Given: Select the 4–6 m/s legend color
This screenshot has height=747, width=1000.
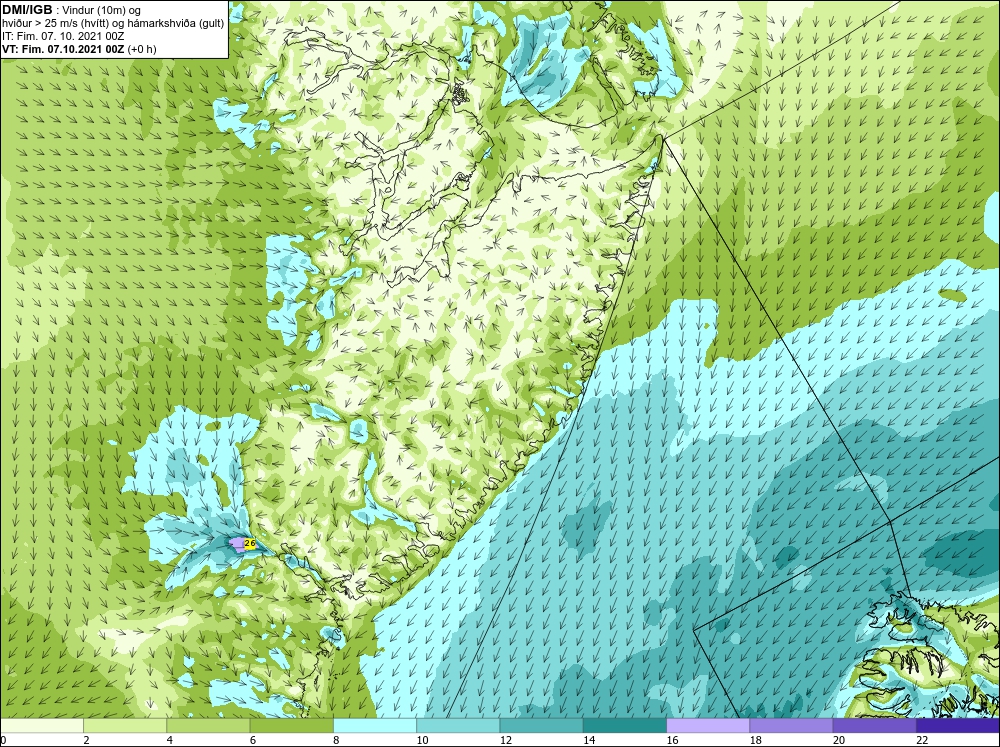Looking at the screenshot, I should pyautogui.click(x=208, y=726).
